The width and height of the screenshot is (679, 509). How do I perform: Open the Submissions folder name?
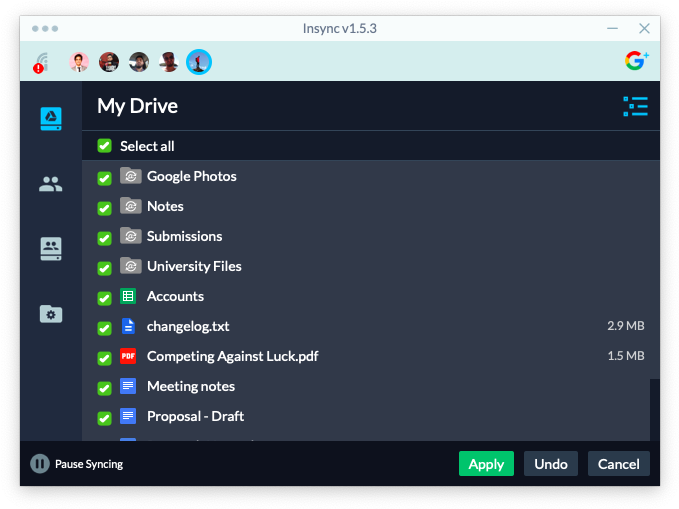[184, 236]
